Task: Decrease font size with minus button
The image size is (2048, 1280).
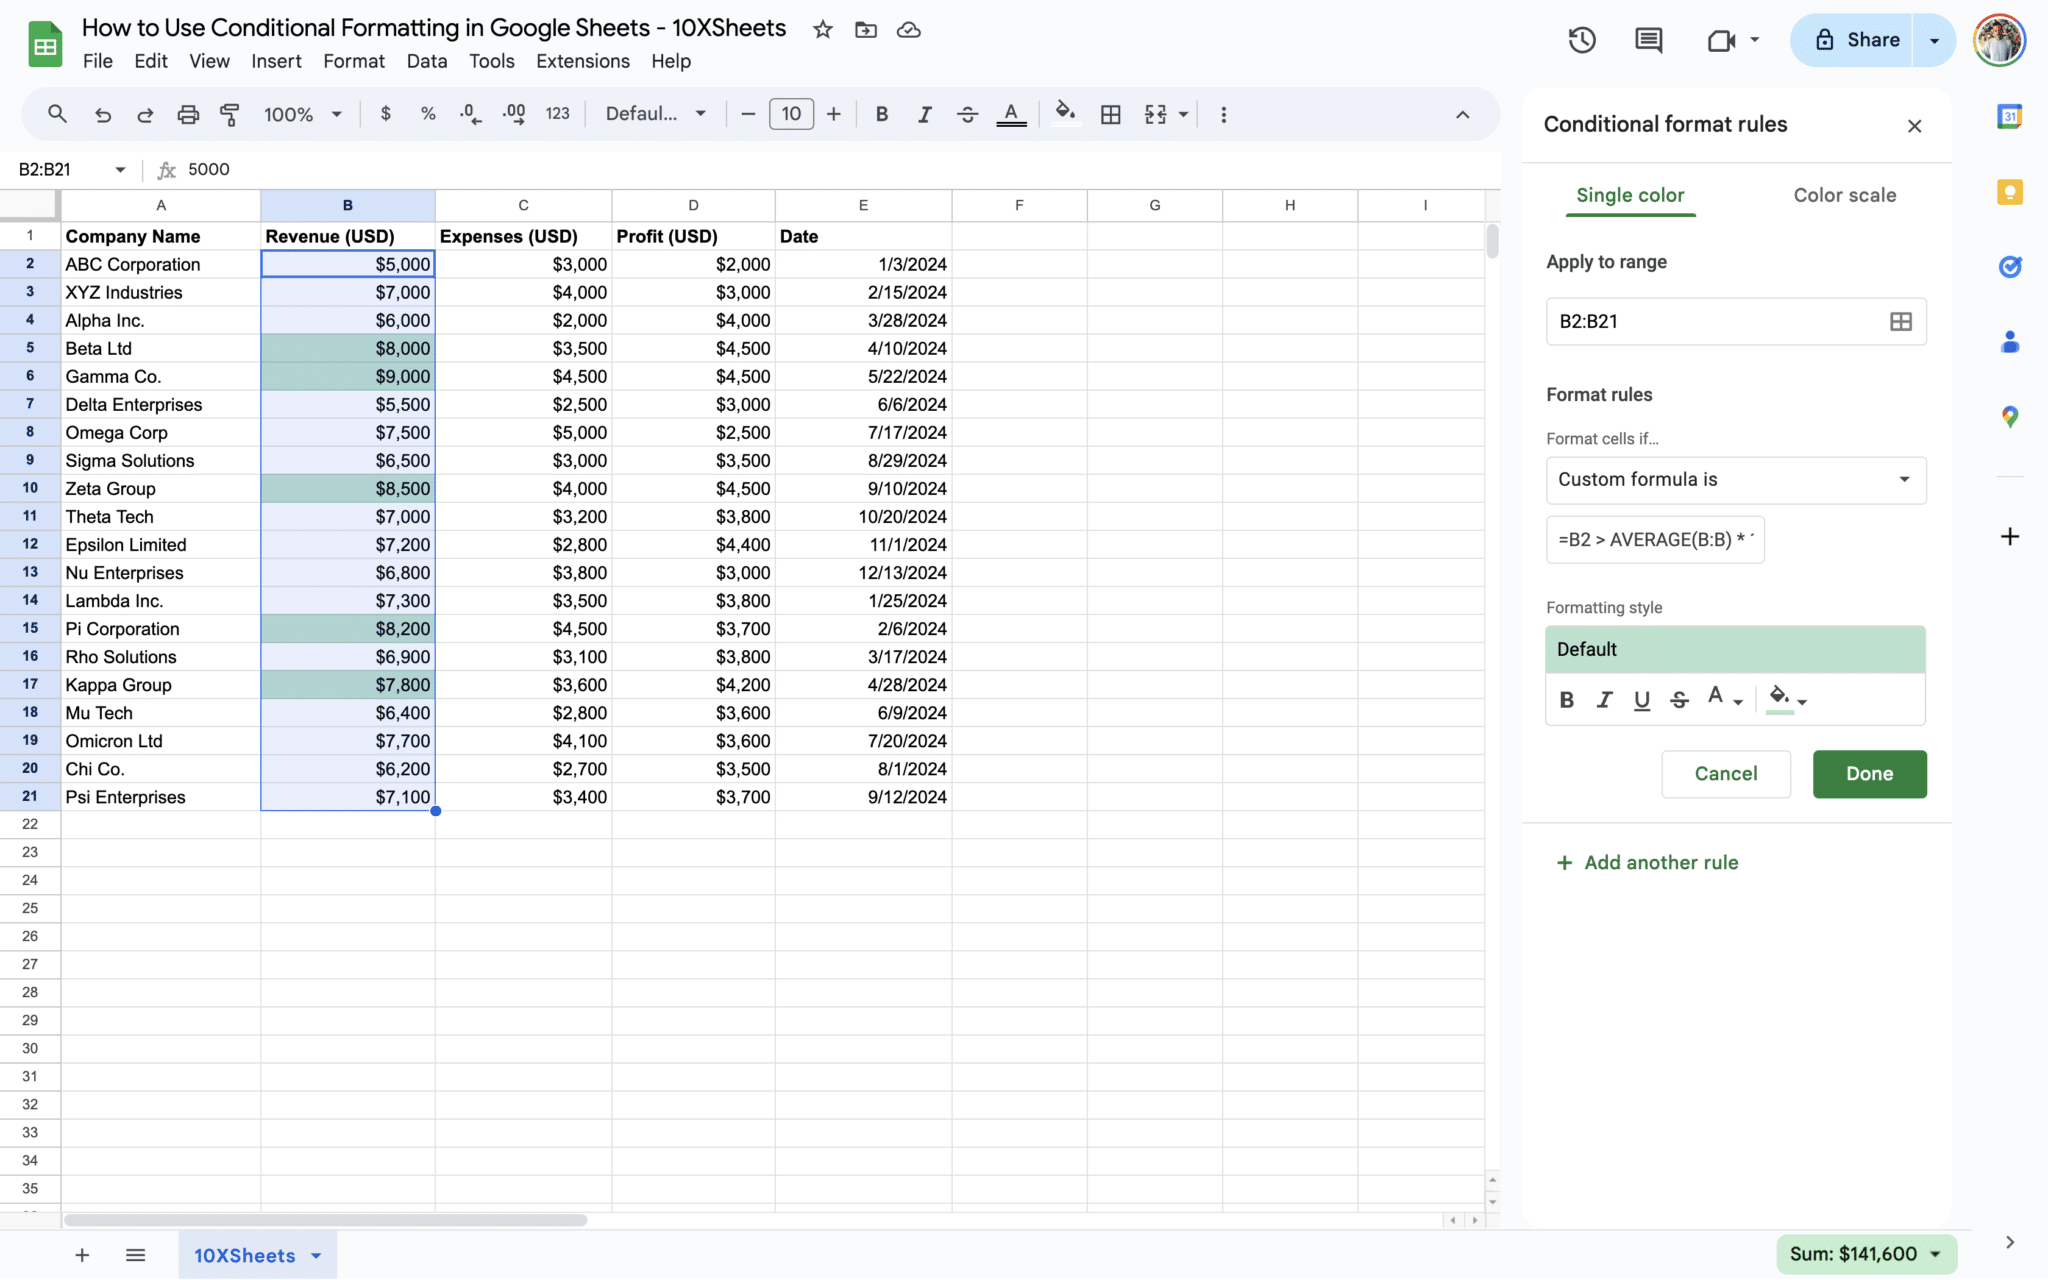Action: click(747, 114)
